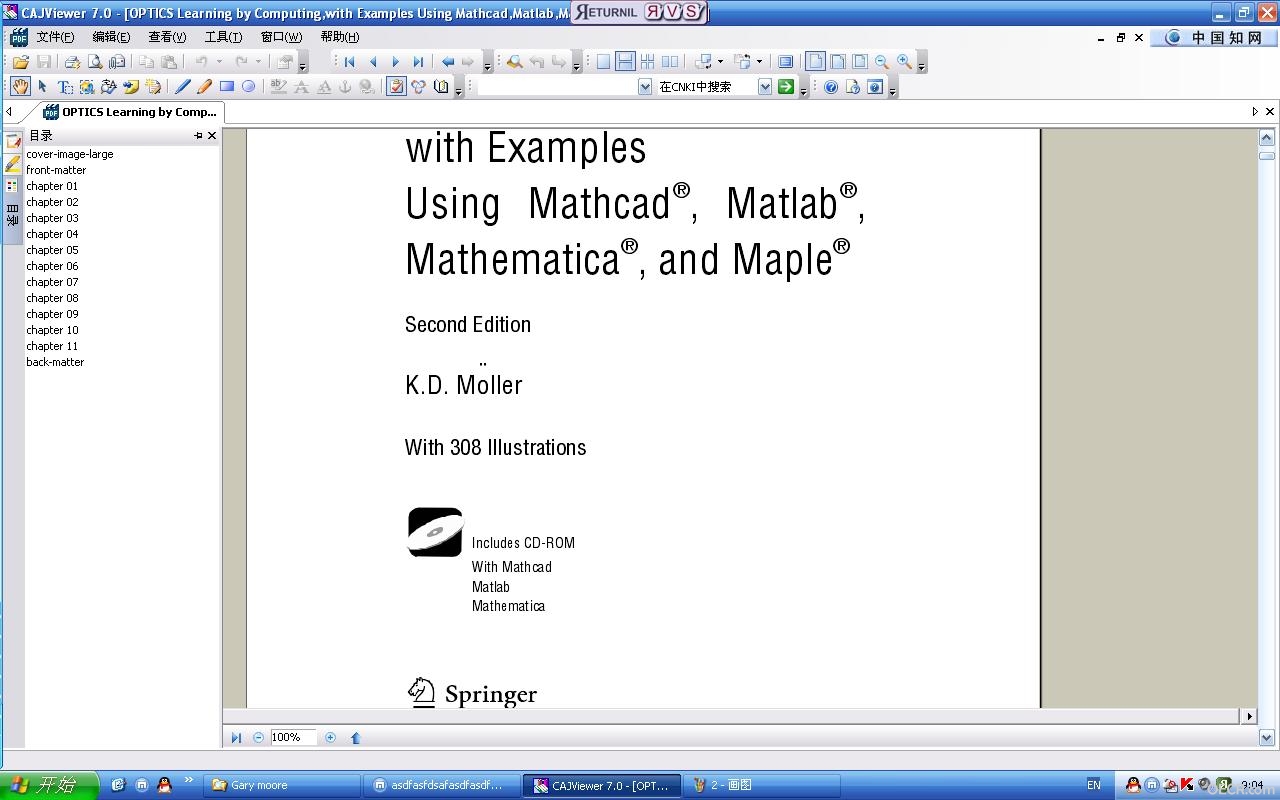
Task: Click zoom out magnifier in toolbar
Action: [881, 62]
